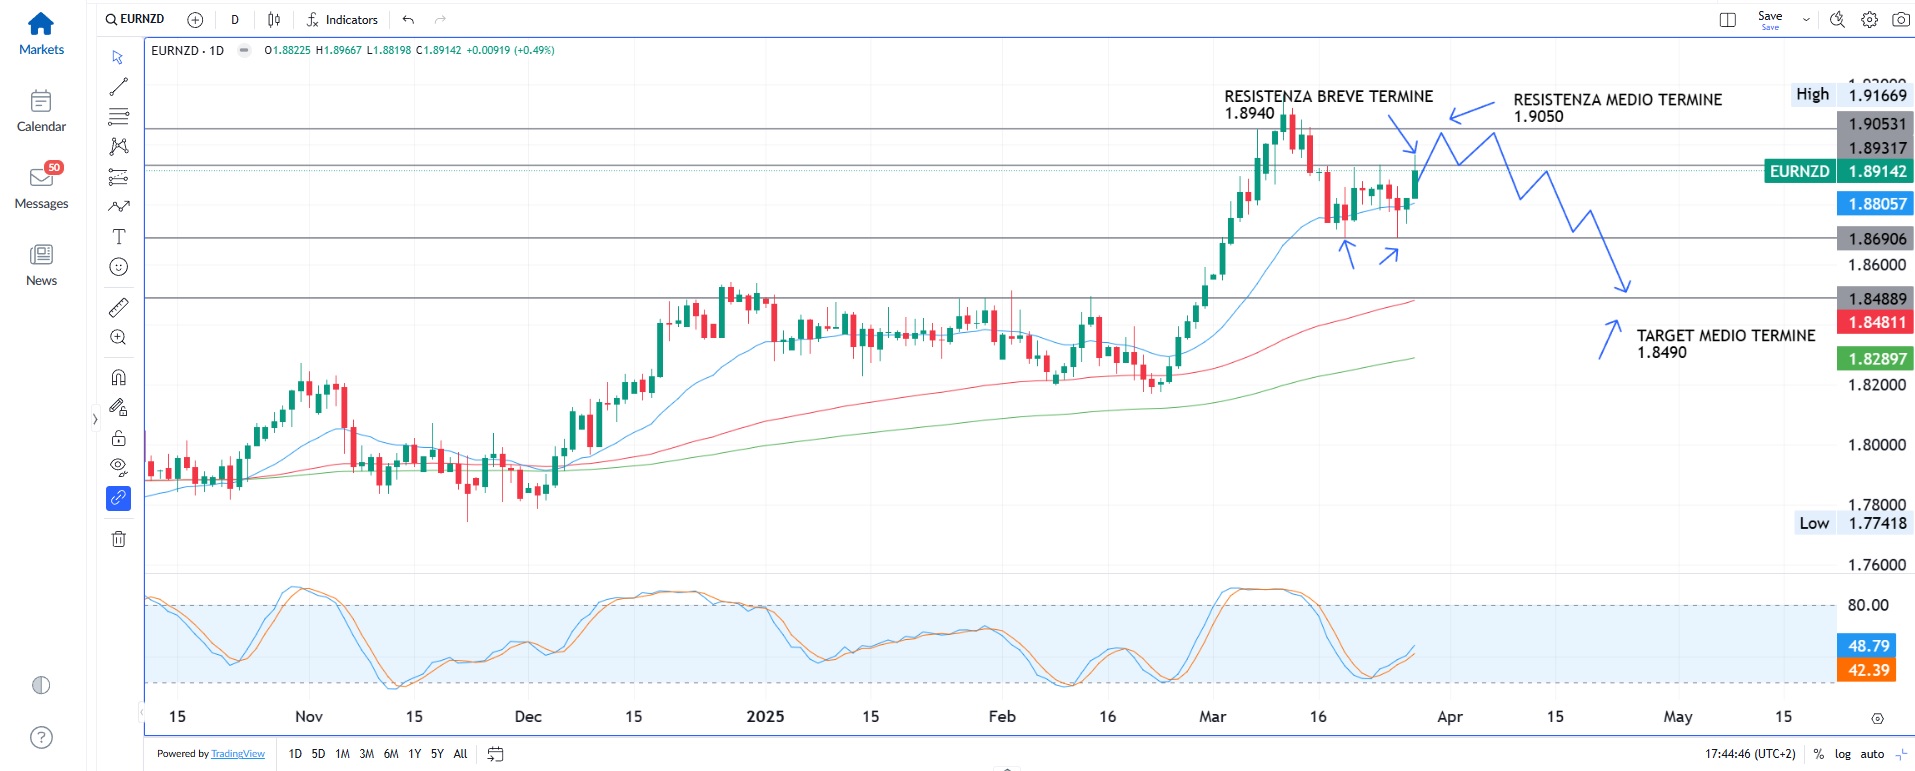Open chart settings gear icon
This screenshot has width=1915, height=771.
[1869, 20]
